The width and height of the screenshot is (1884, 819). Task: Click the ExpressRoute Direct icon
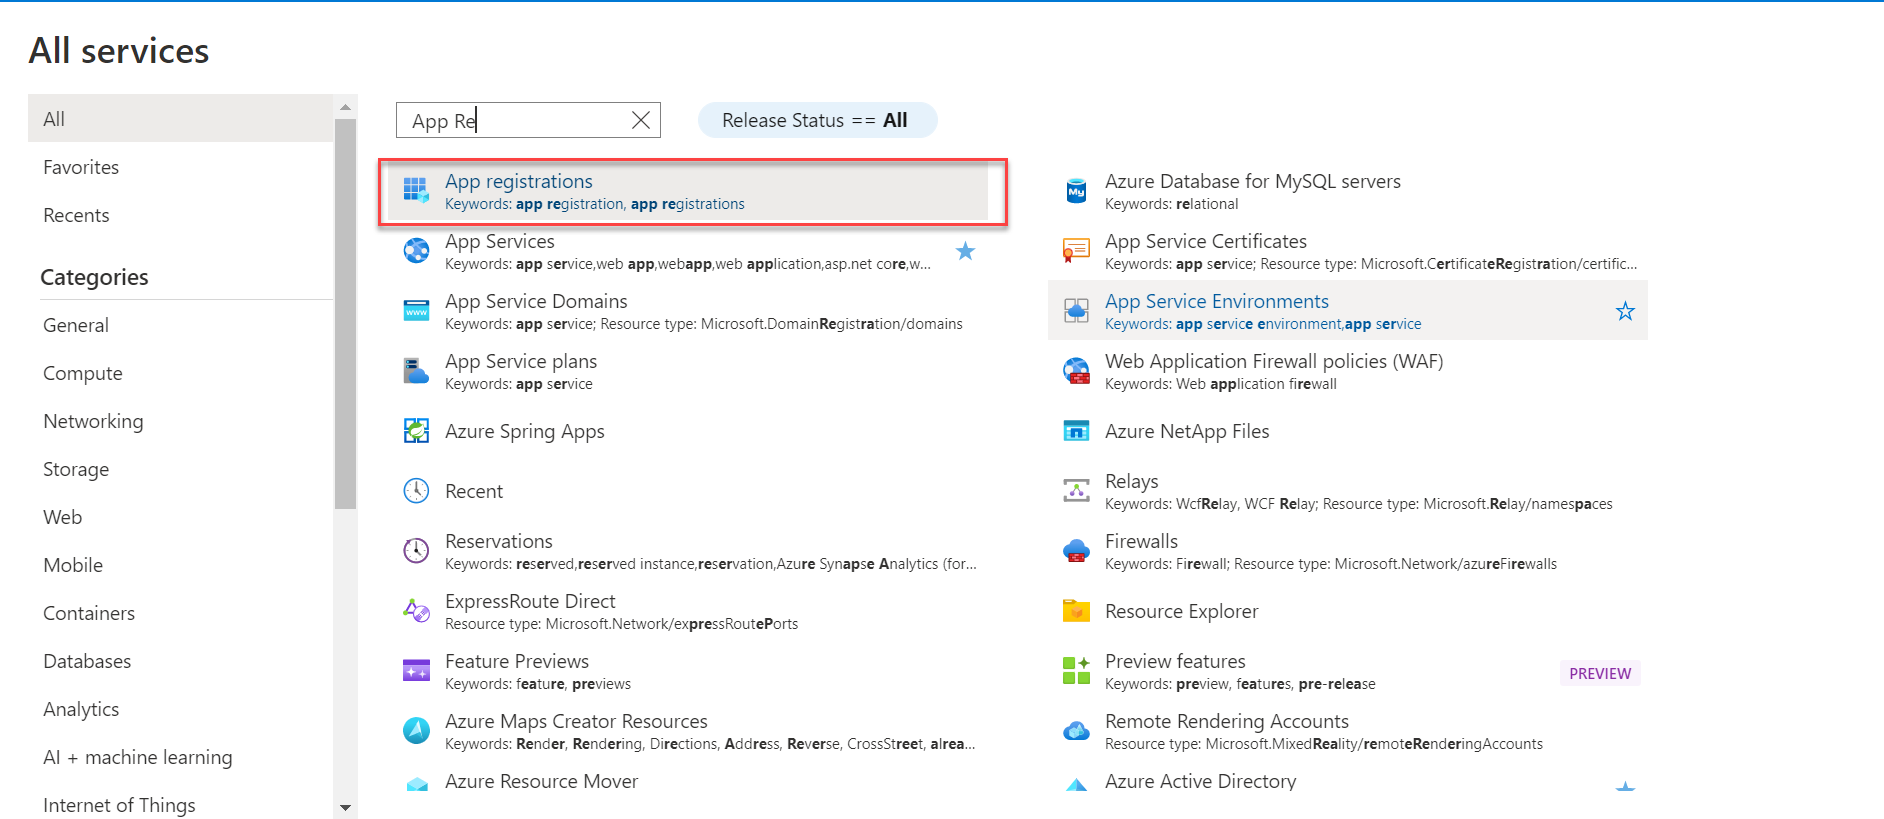click(x=416, y=610)
